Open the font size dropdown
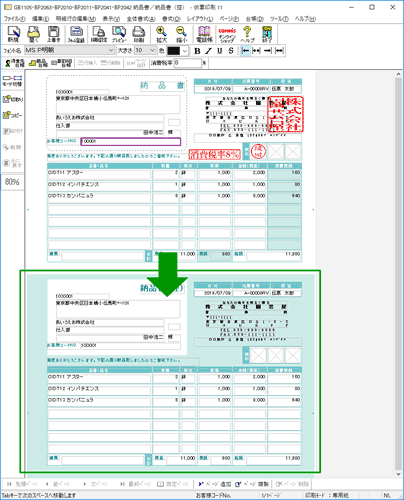Viewport: 404px width, 500px height. coord(152,50)
